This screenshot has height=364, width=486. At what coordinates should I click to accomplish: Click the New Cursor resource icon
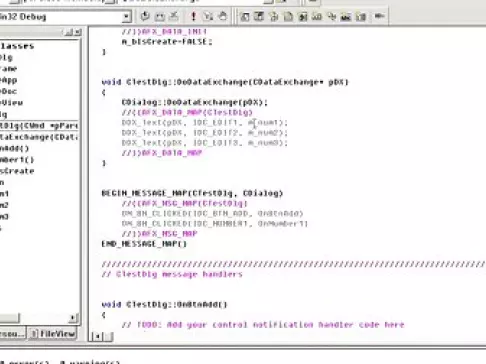tap(274, 16)
